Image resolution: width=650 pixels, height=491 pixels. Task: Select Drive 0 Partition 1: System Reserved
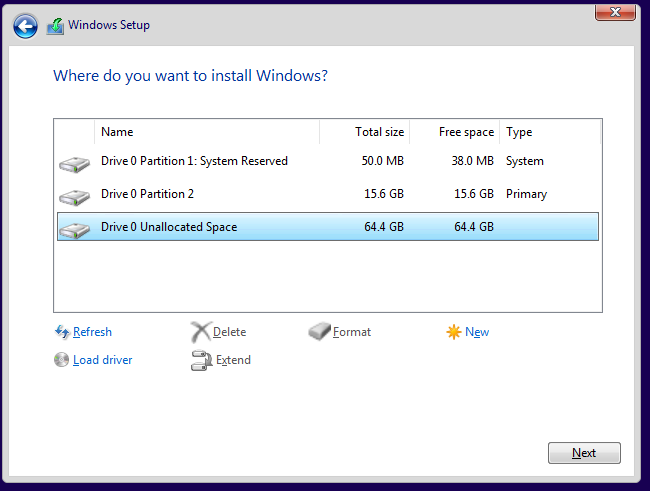pos(328,161)
